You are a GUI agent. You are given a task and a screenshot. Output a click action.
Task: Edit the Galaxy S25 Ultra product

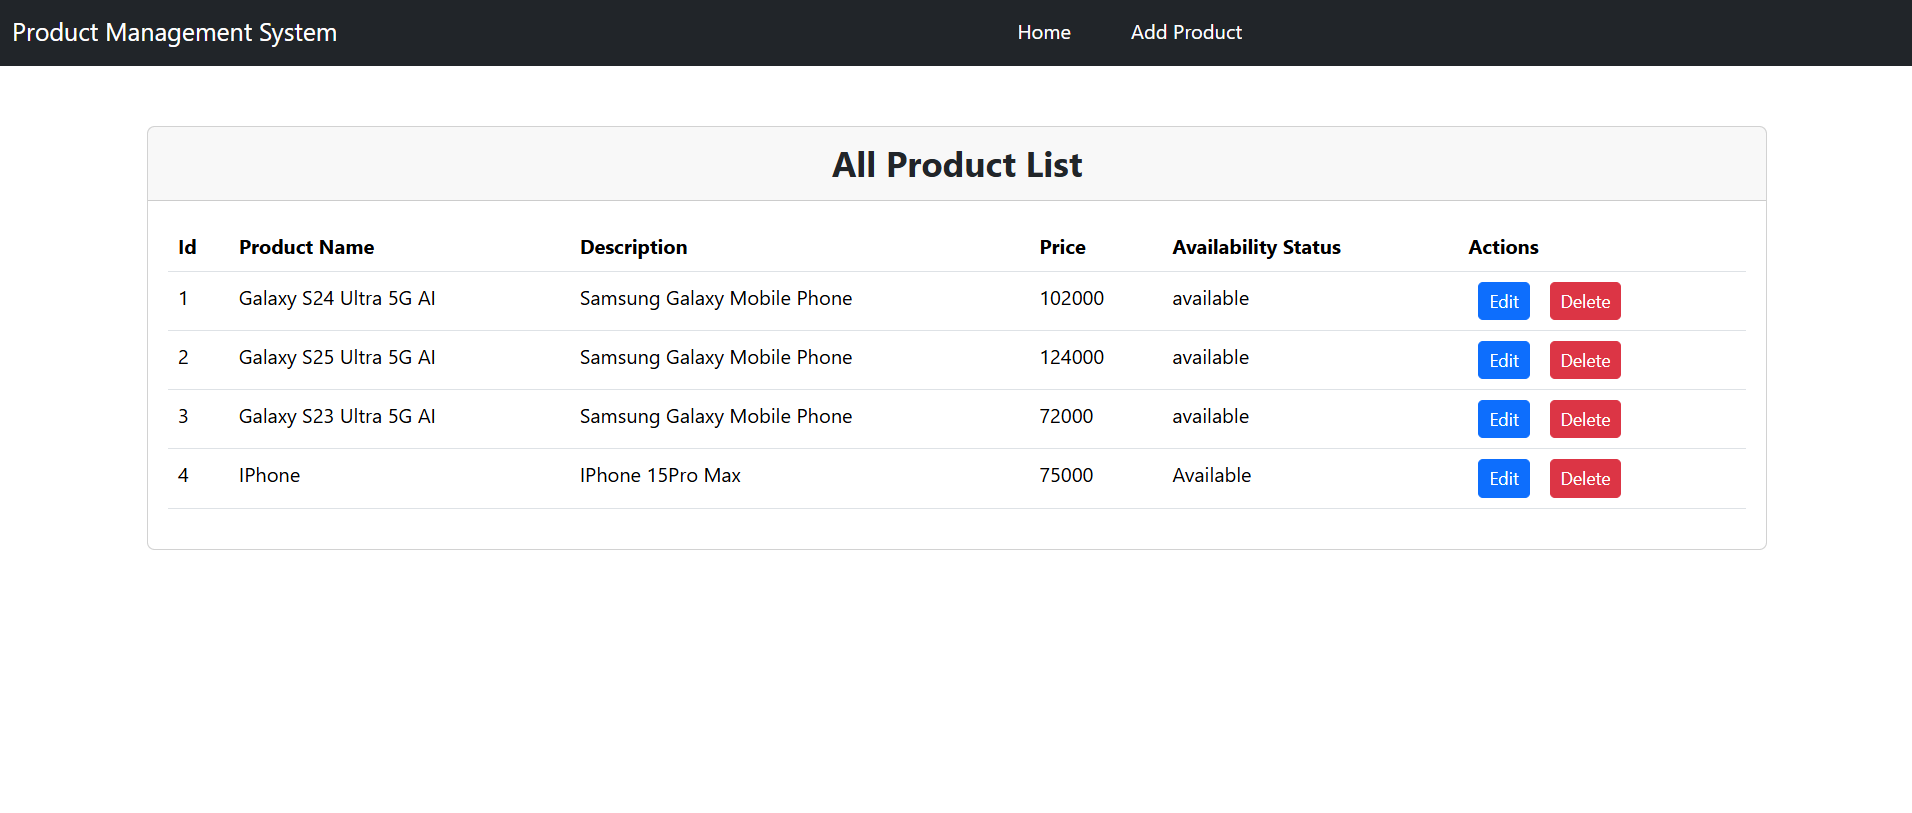(x=1504, y=360)
